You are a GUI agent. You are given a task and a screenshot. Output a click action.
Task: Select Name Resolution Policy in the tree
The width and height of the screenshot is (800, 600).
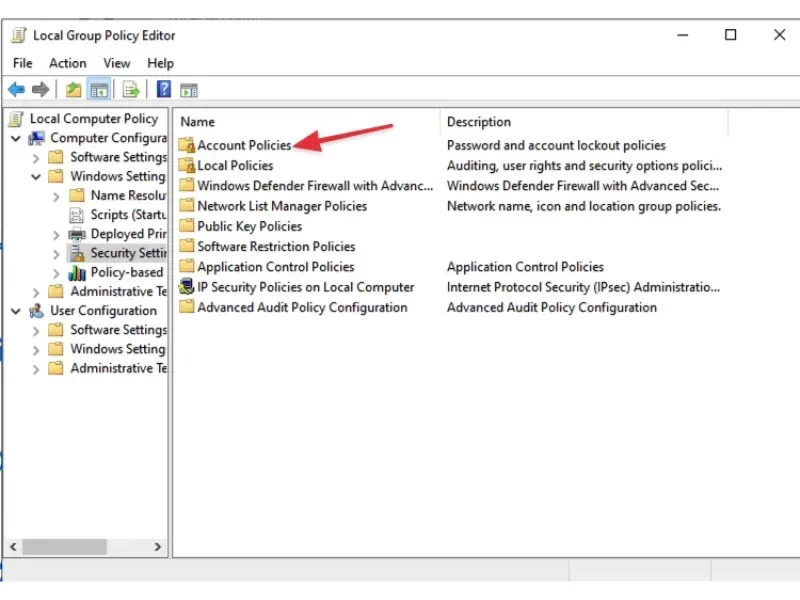pos(129,195)
